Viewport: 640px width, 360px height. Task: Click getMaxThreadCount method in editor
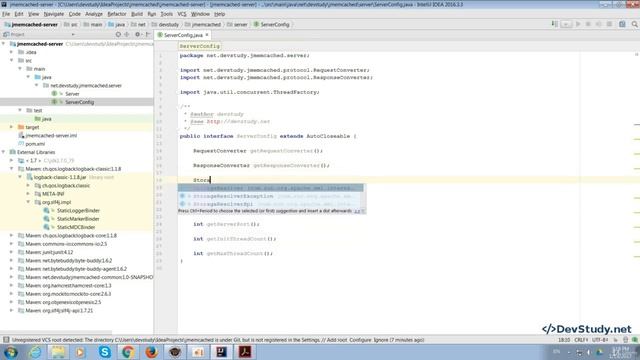pyautogui.click(x=236, y=253)
